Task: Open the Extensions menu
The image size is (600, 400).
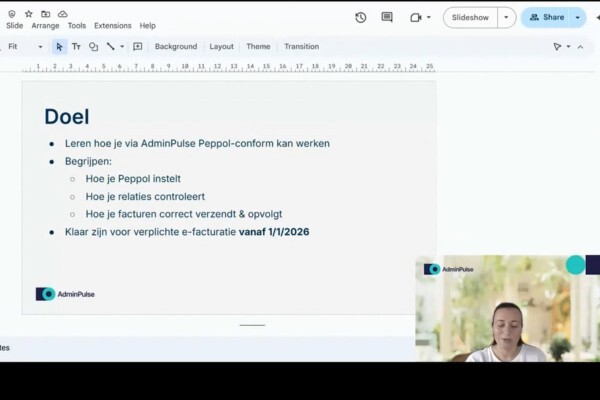Action: (x=113, y=26)
